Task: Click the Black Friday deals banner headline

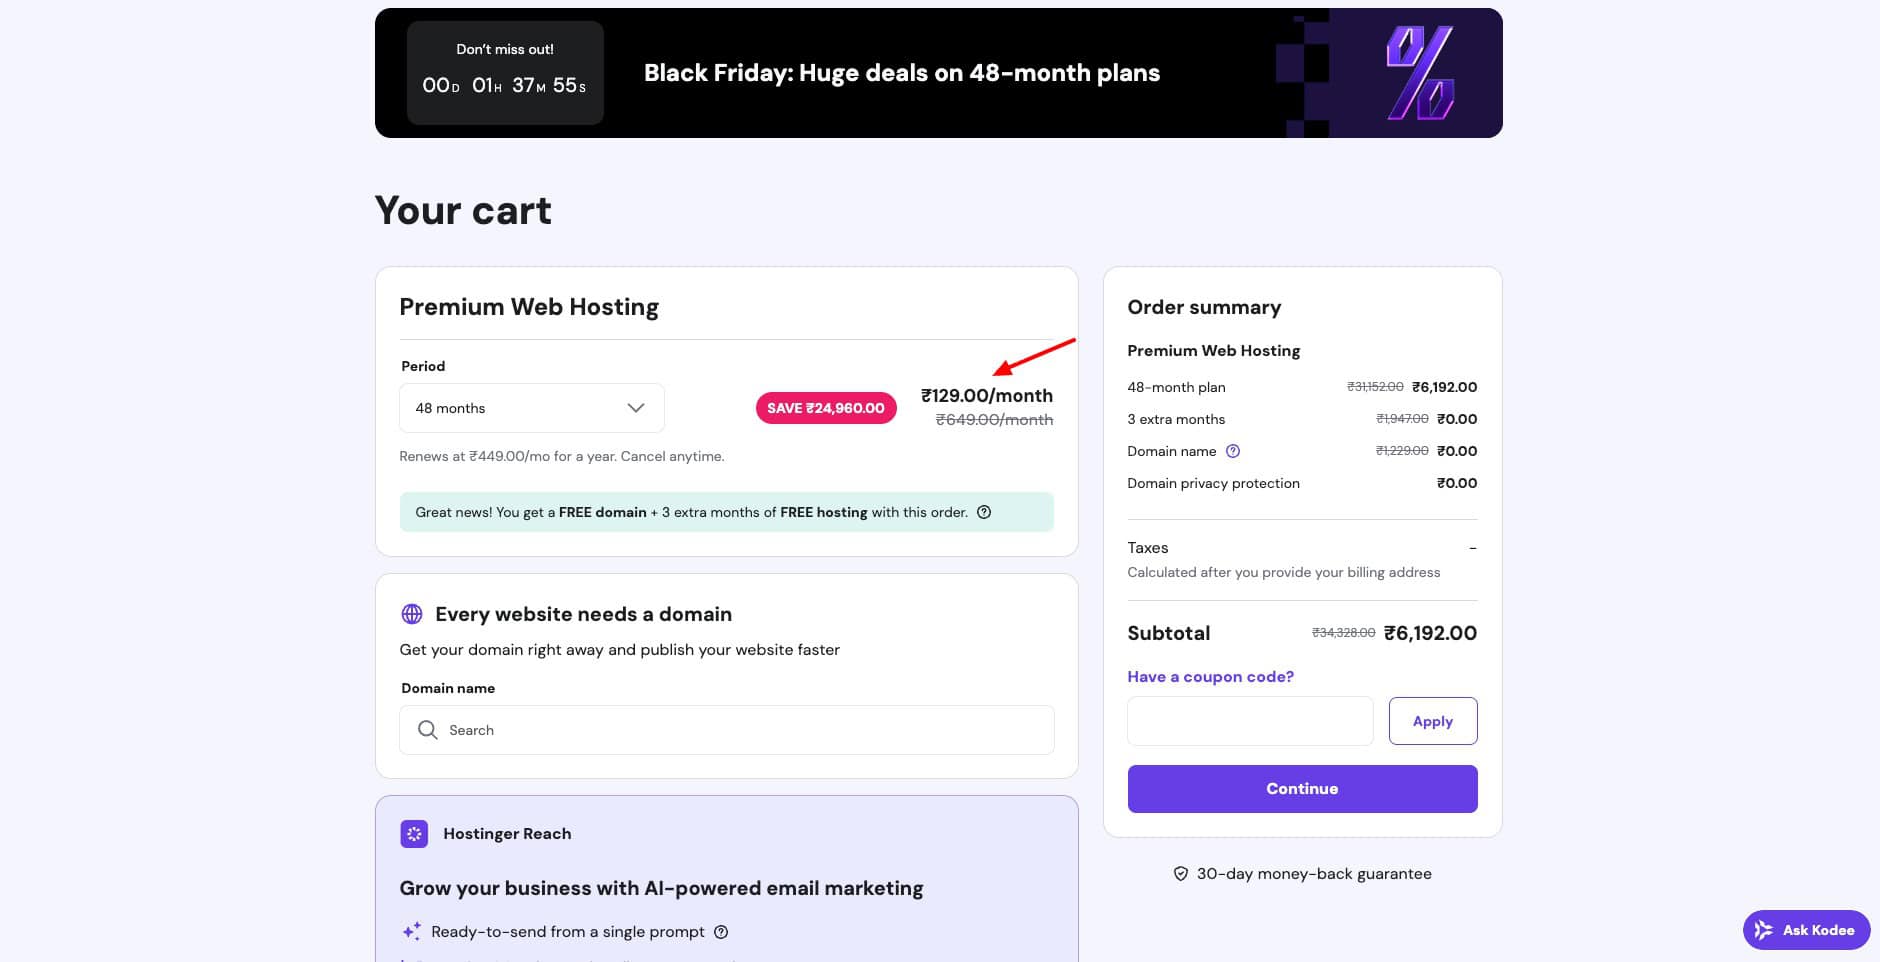Action: (901, 73)
